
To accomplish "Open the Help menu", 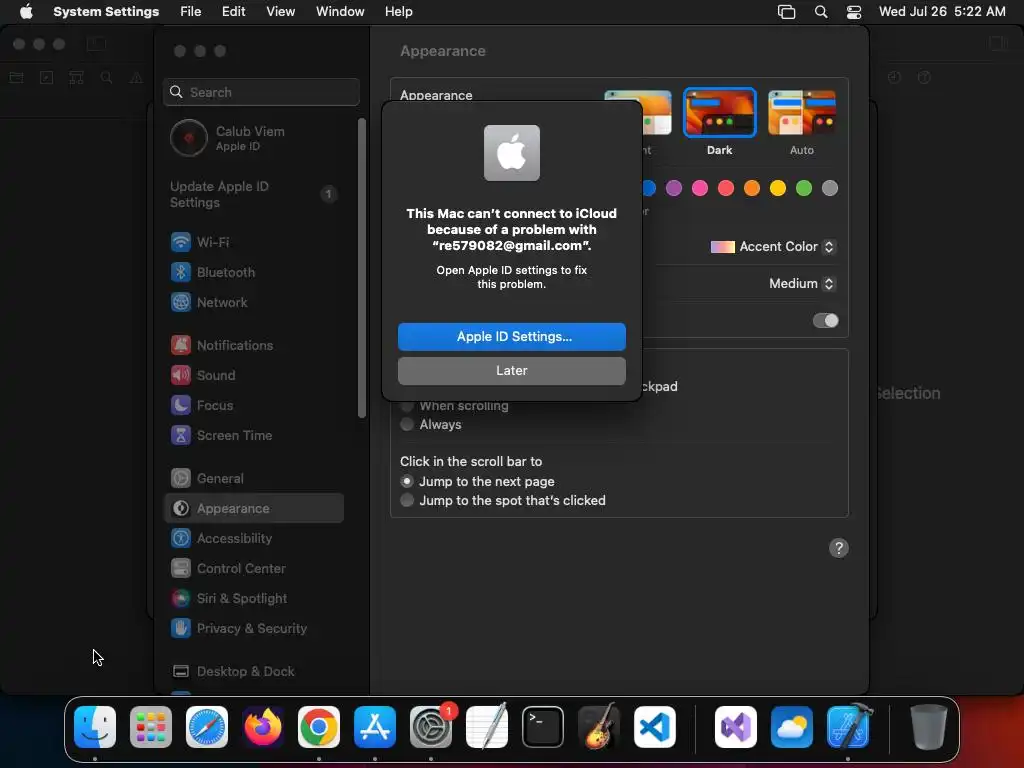I will point(398,12).
